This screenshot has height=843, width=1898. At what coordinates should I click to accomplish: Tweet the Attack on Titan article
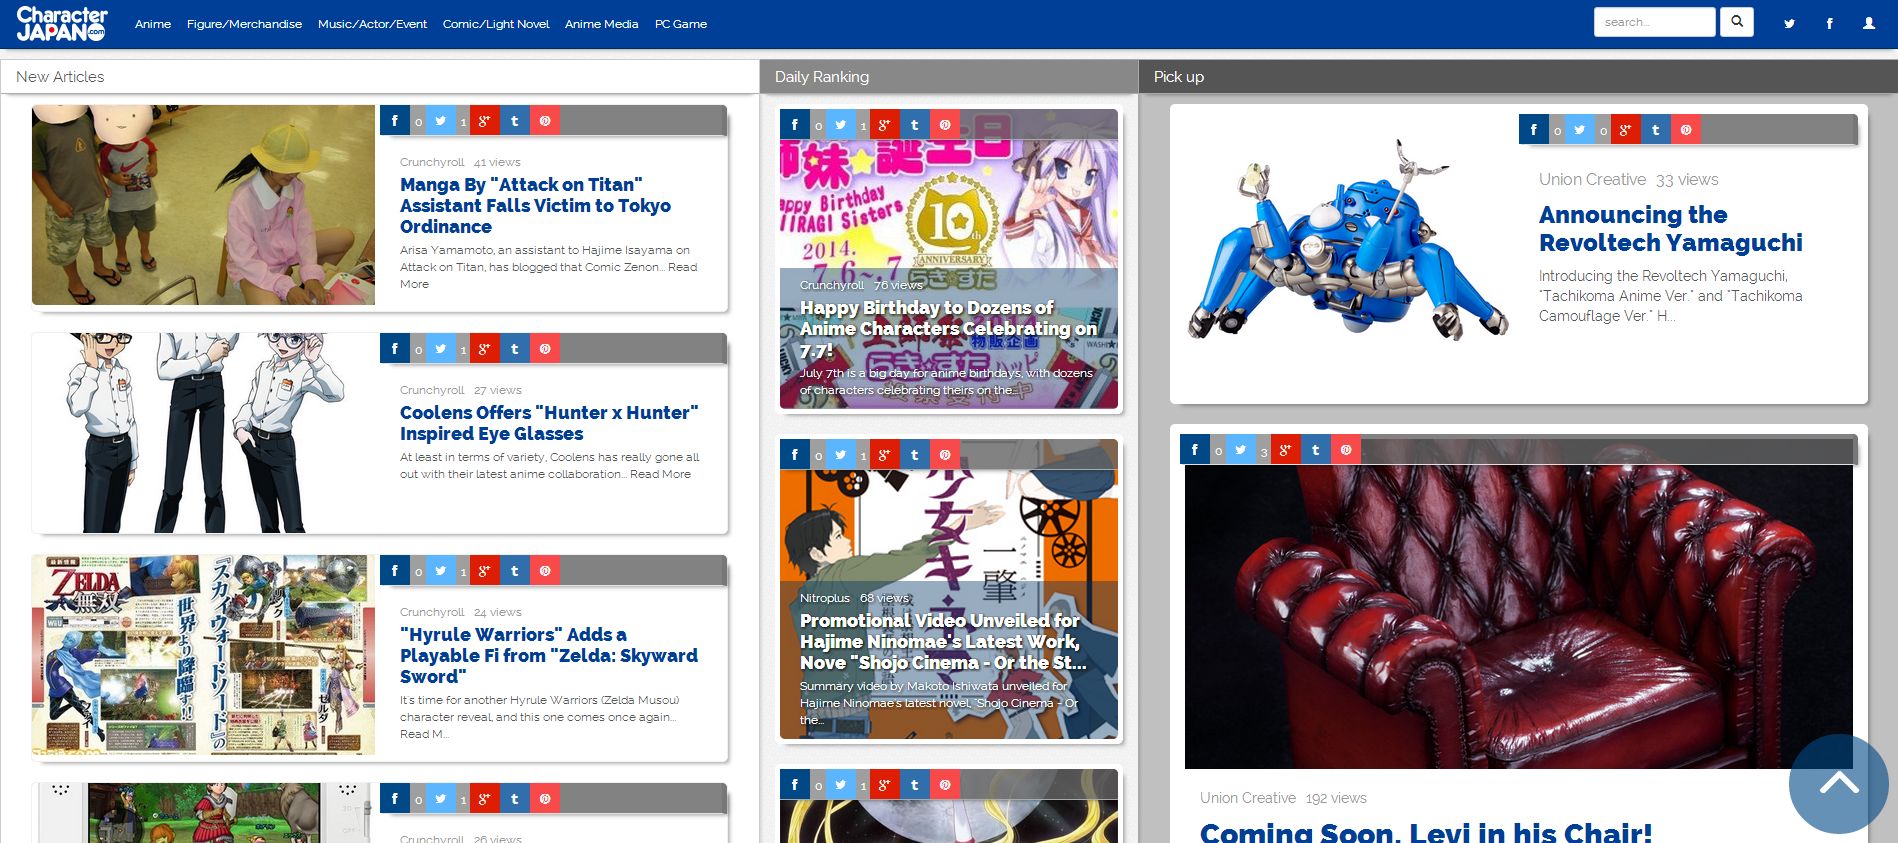pyautogui.click(x=440, y=121)
